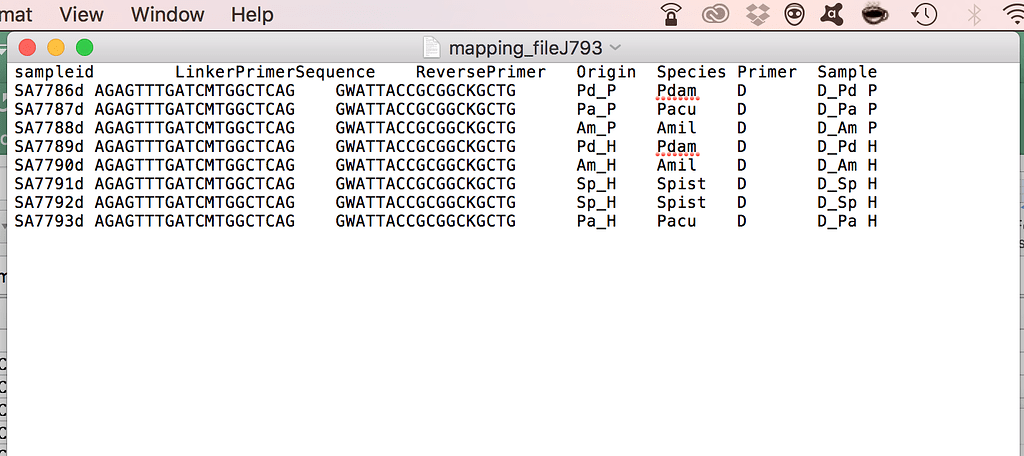Open the View menu

(x=81, y=14)
